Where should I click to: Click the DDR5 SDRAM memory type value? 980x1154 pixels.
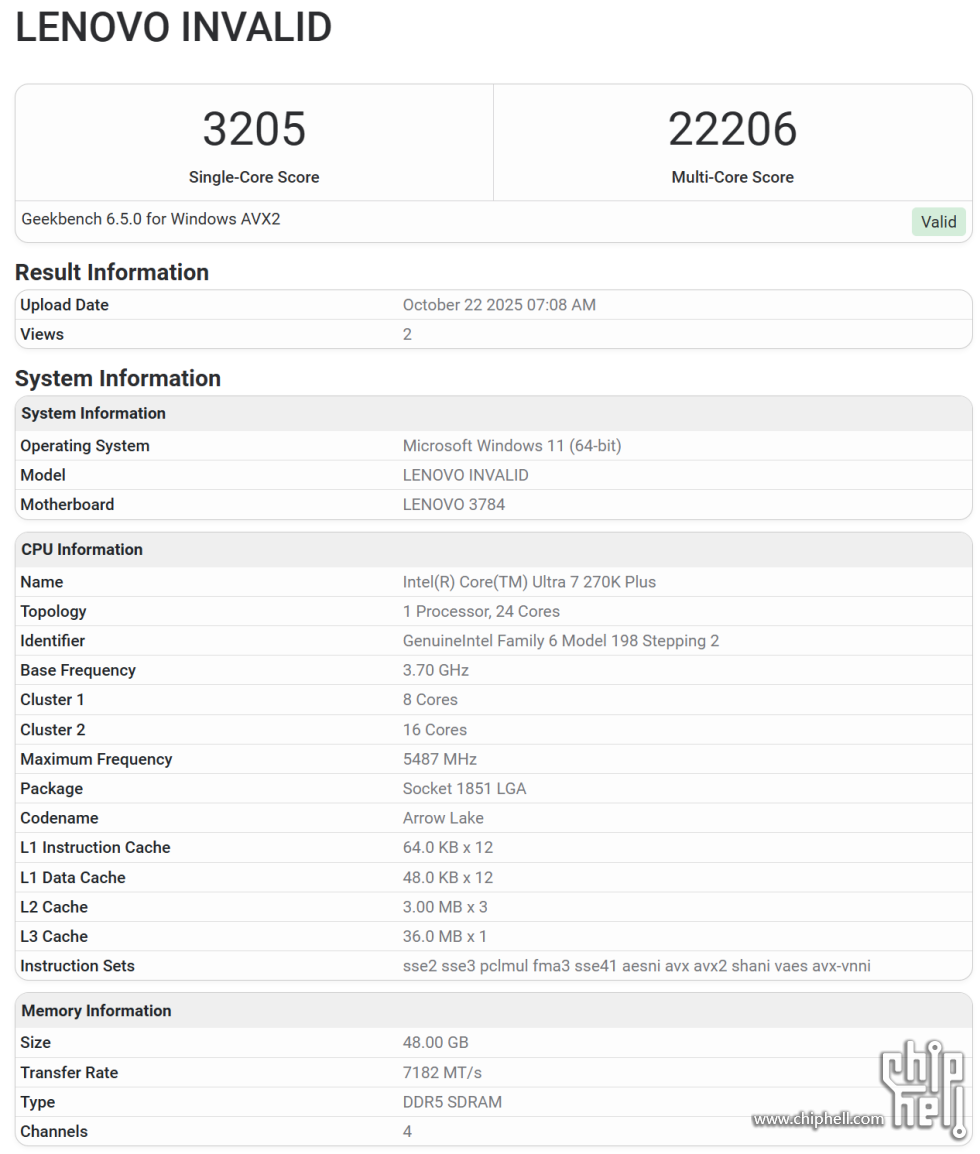click(452, 1102)
